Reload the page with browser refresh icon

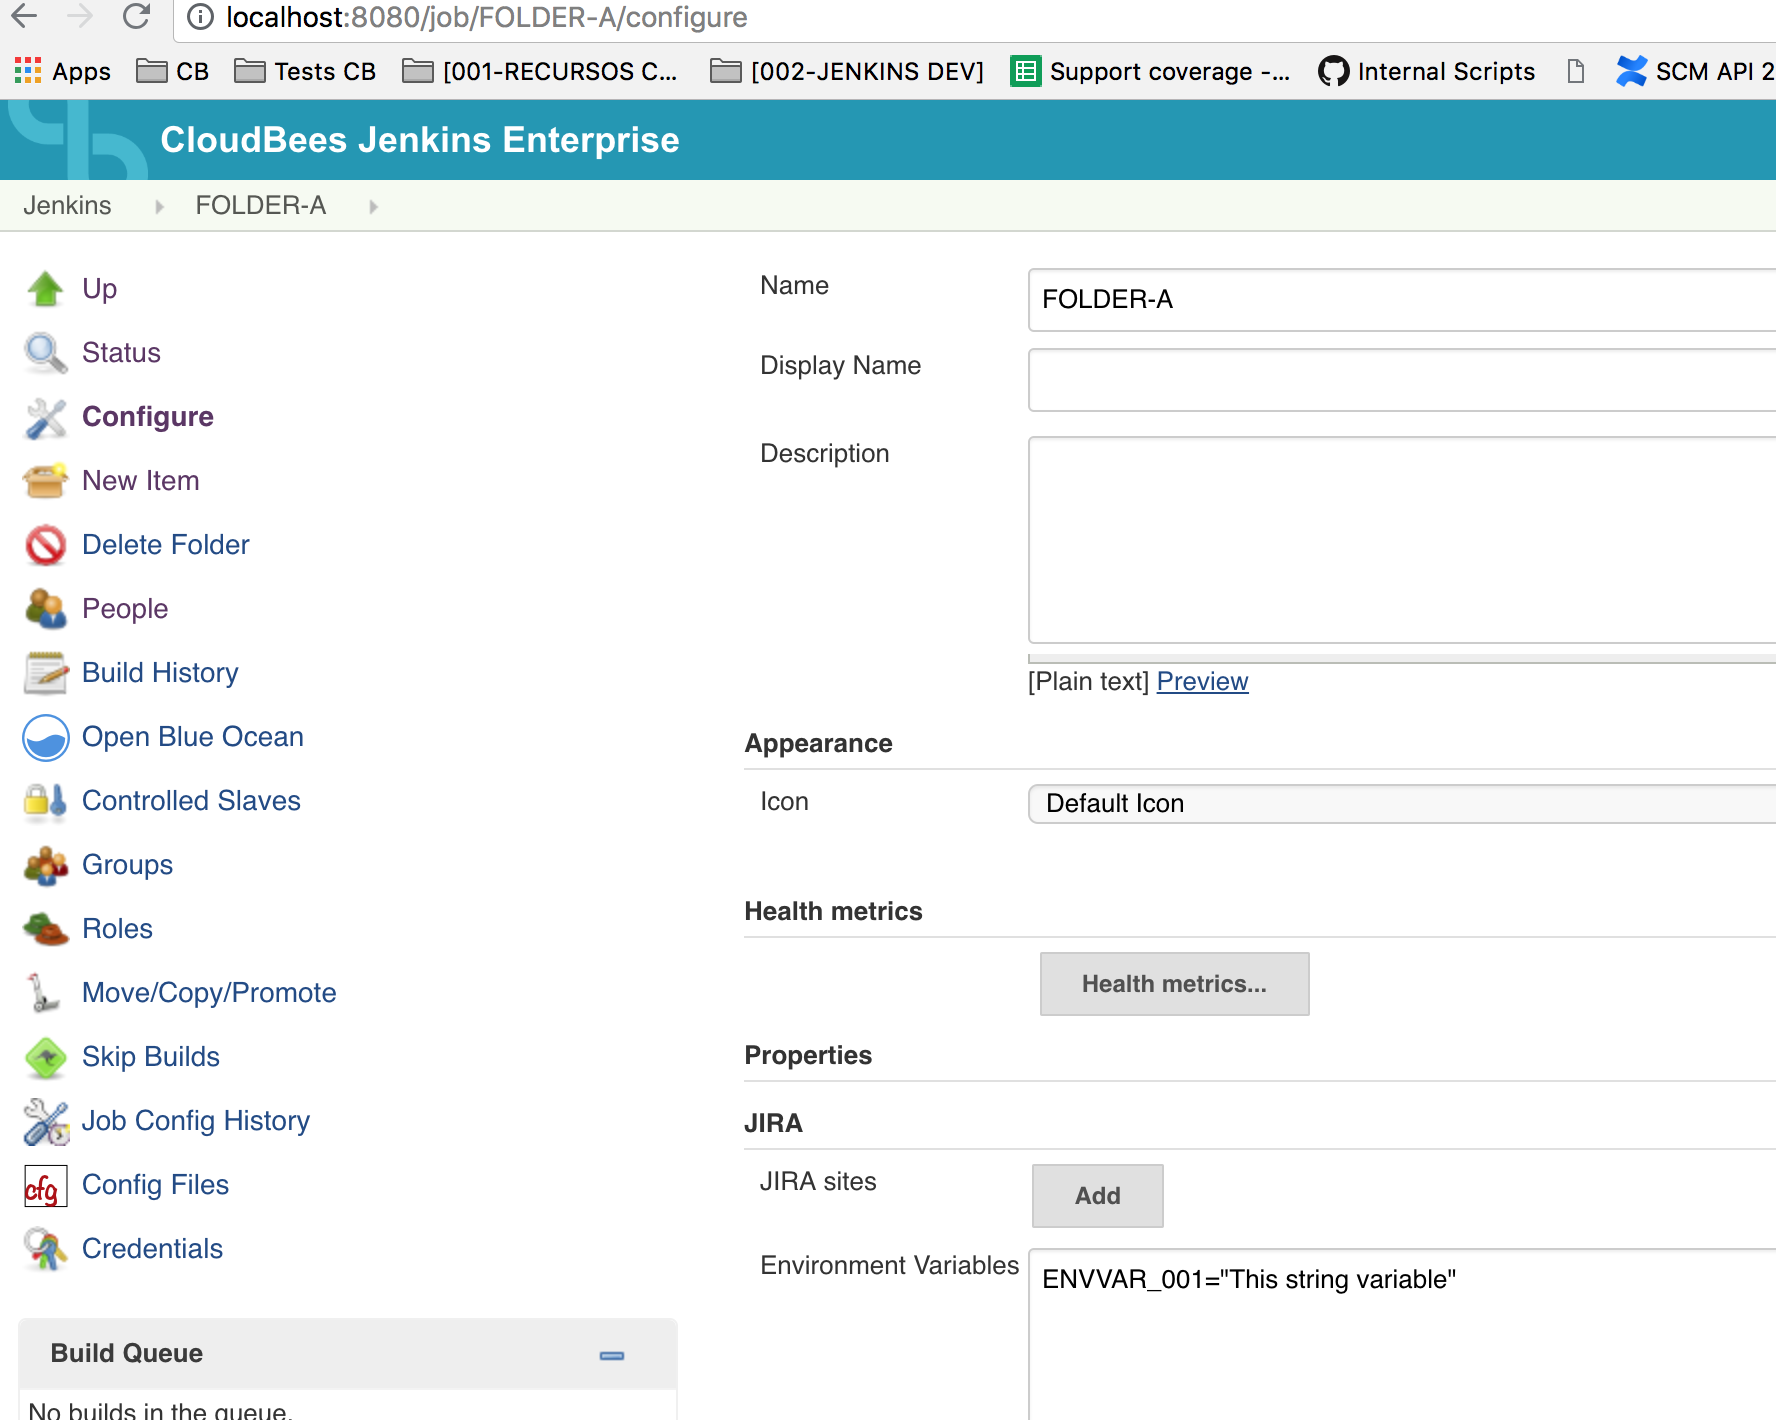[136, 17]
